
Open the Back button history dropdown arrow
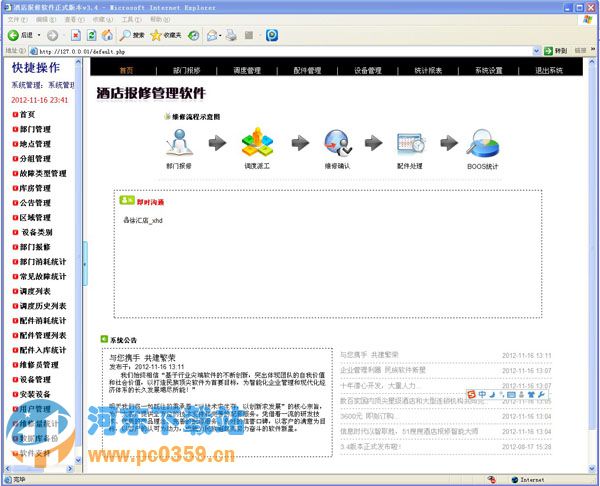coord(39,36)
